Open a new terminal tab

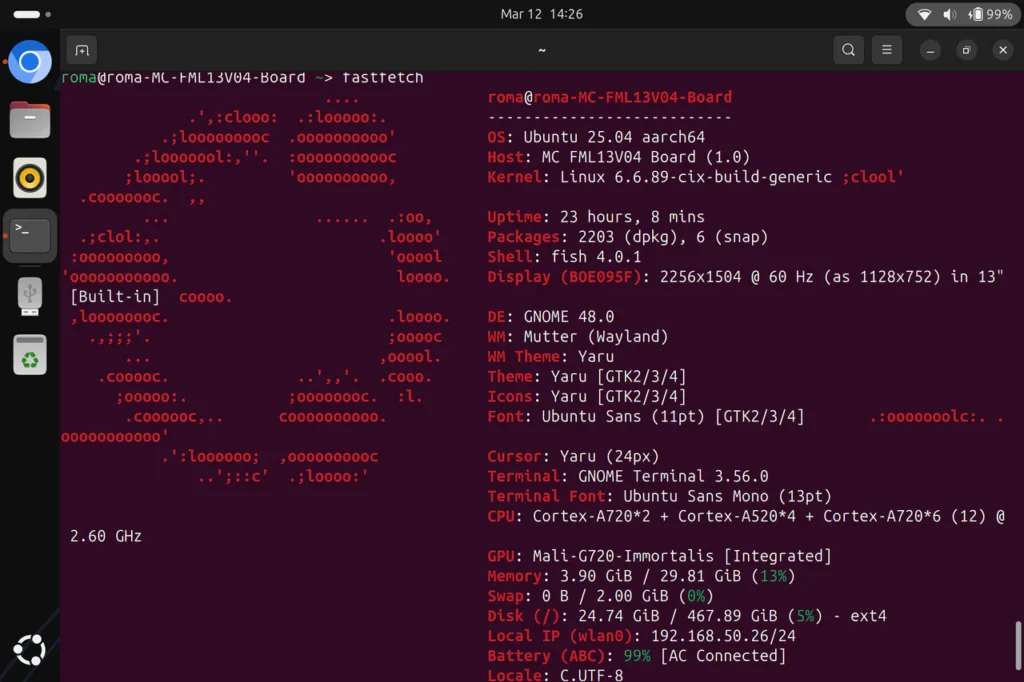[82, 50]
